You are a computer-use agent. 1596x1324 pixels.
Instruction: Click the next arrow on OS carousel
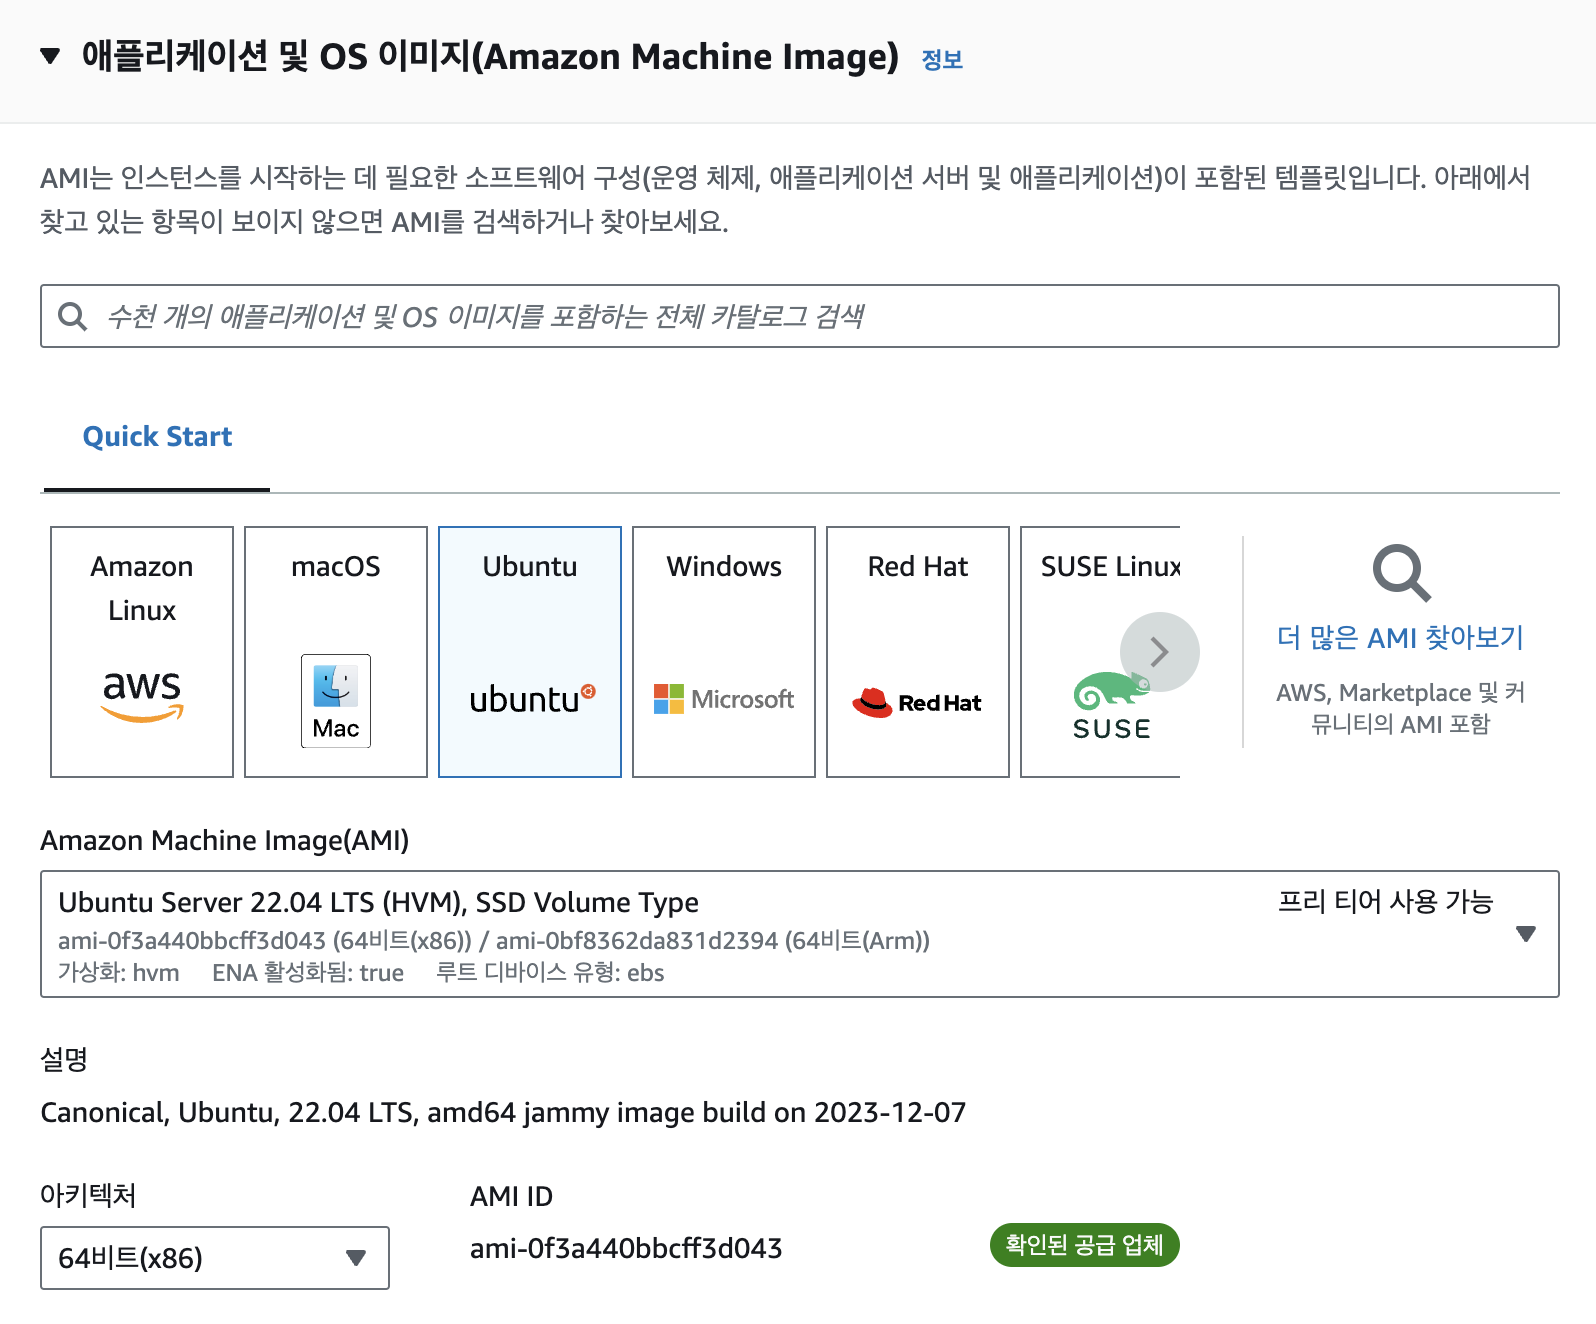pos(1160,652)
